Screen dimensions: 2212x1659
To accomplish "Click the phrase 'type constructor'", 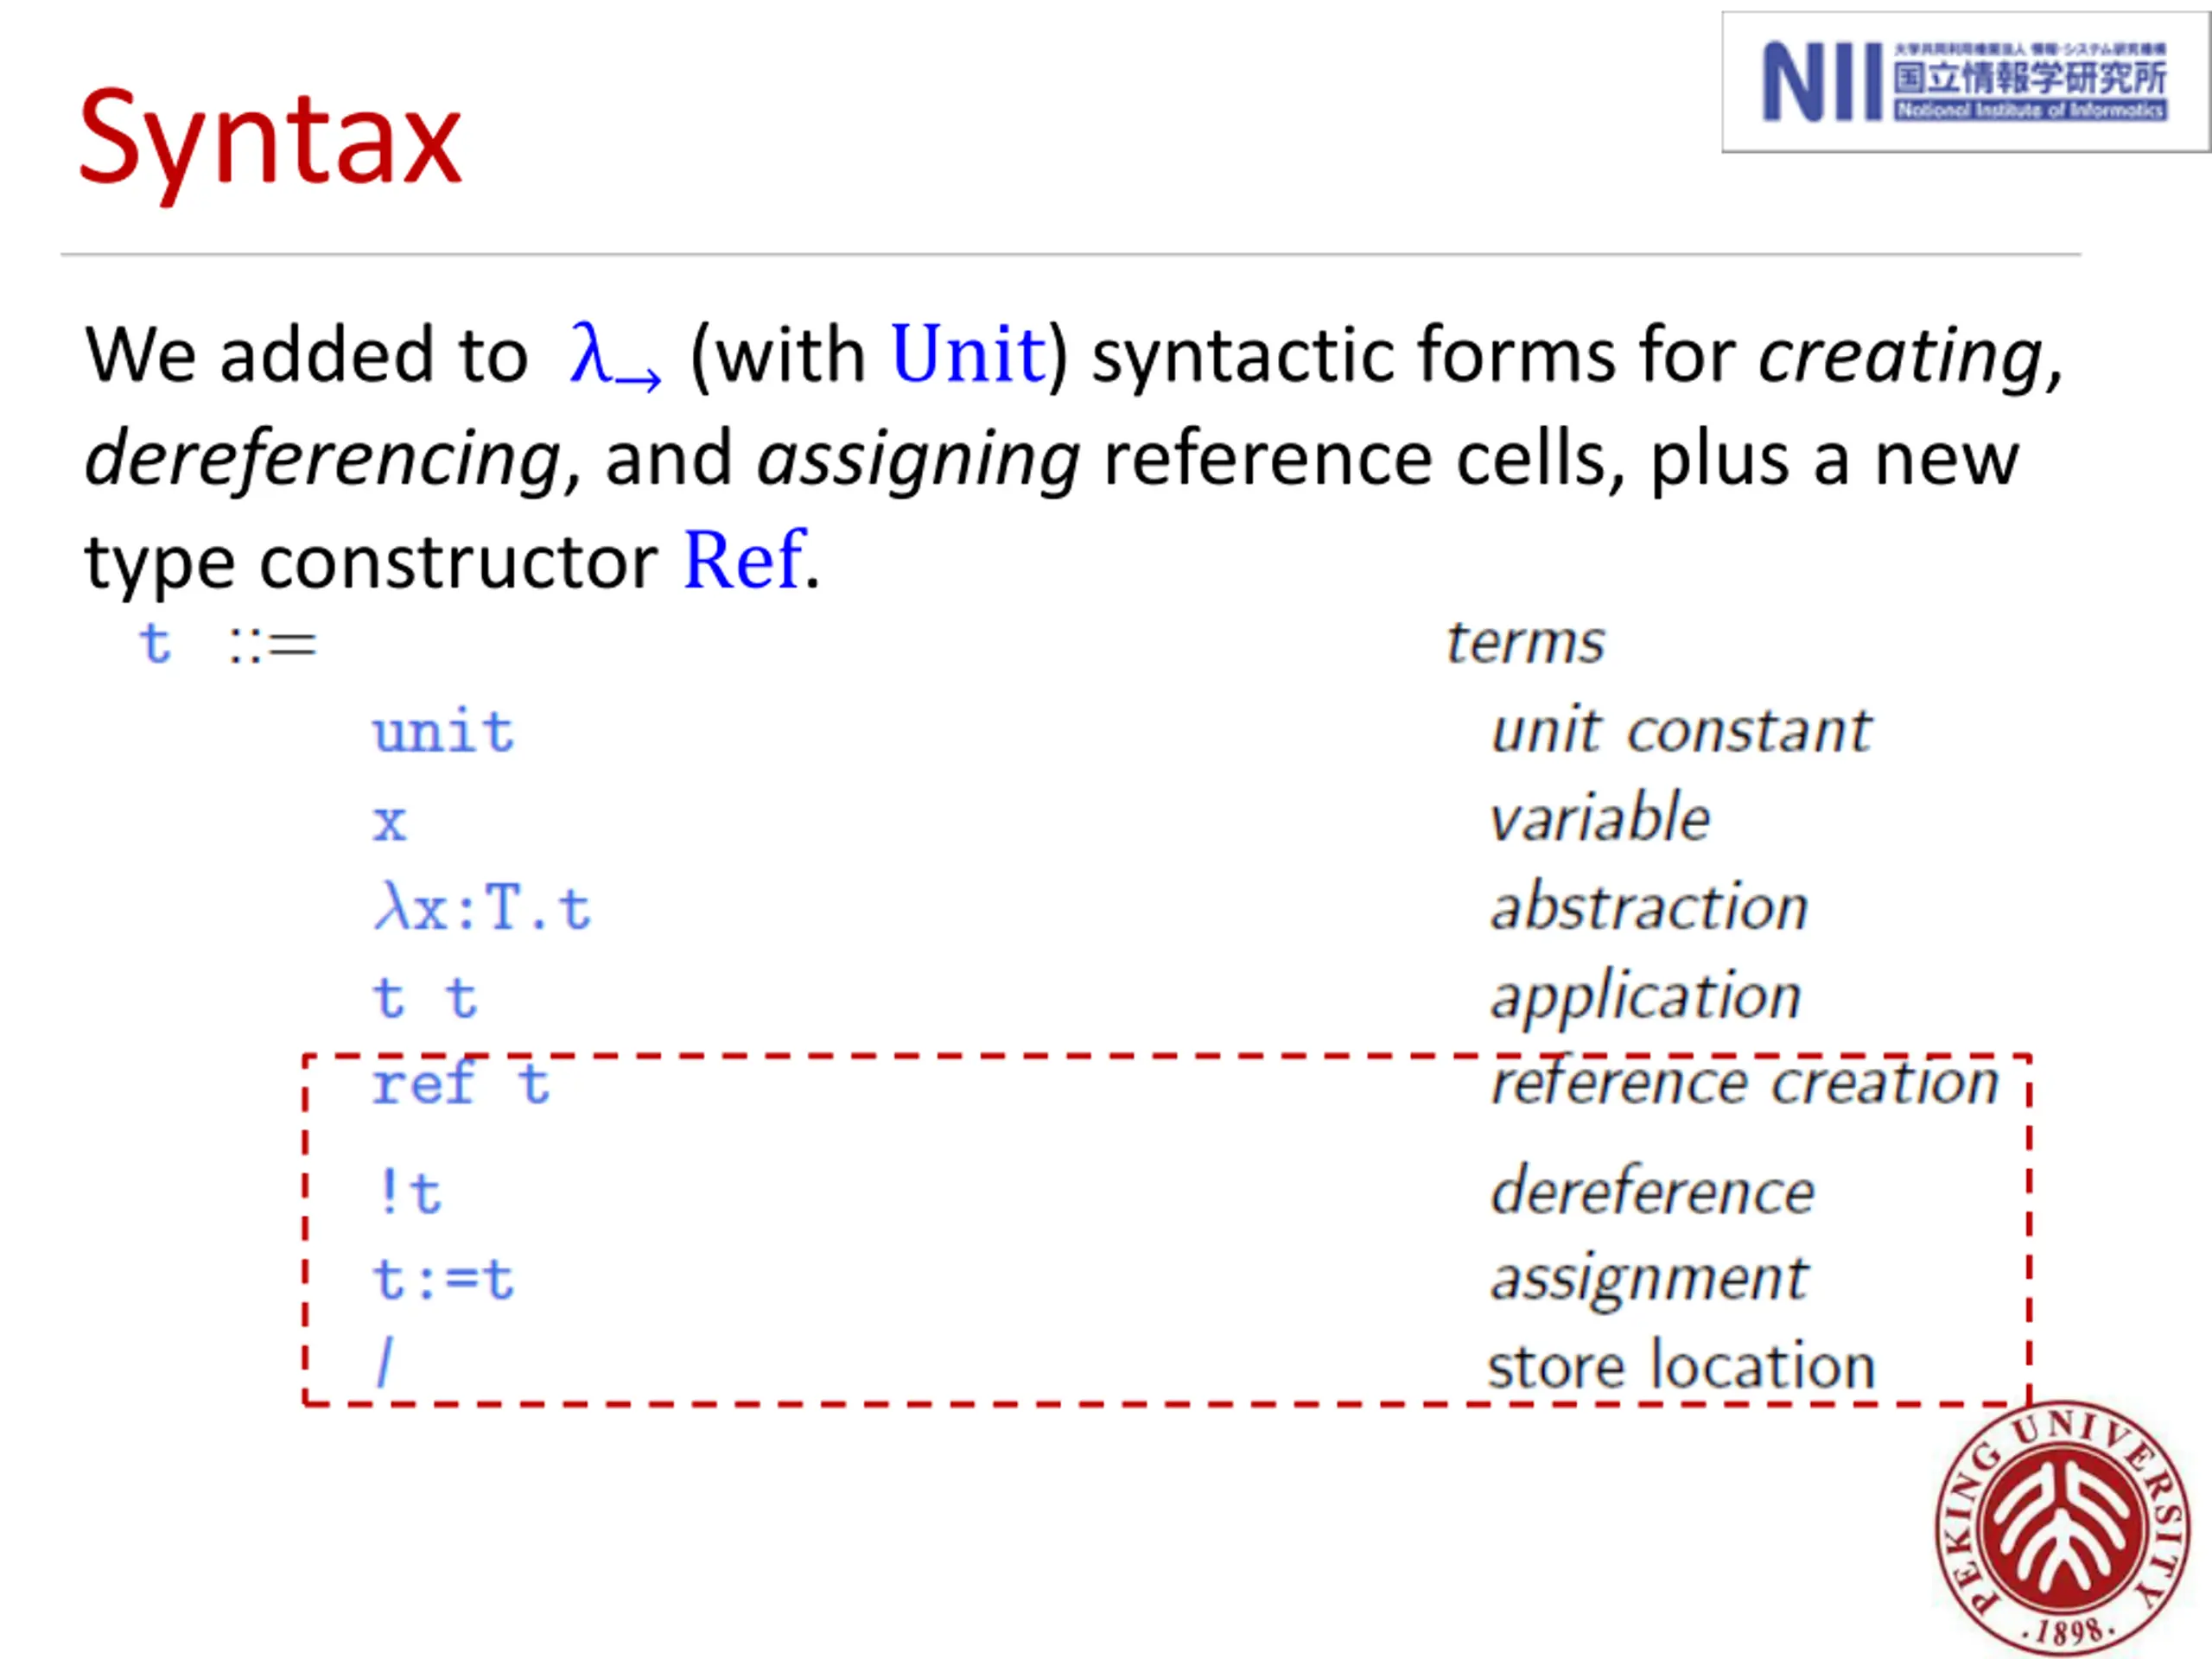I will tap(372, 565).
